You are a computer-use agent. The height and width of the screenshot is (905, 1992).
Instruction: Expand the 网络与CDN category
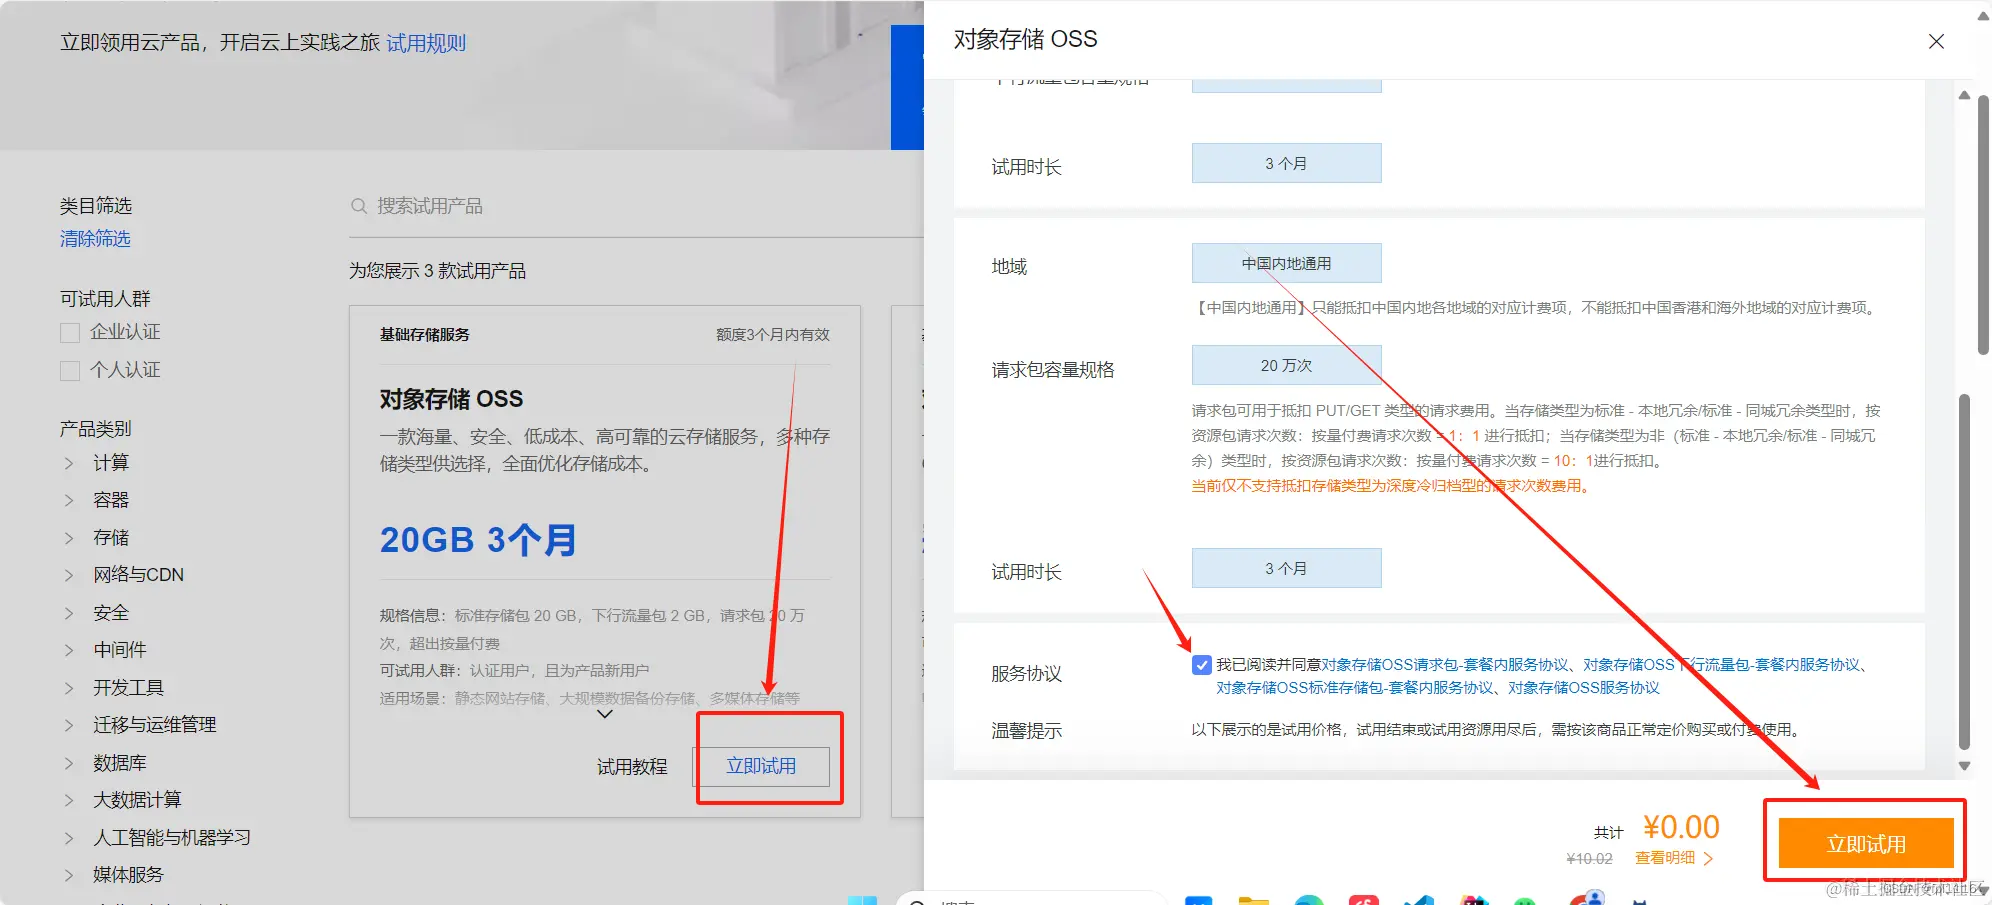tap(69, 575)
